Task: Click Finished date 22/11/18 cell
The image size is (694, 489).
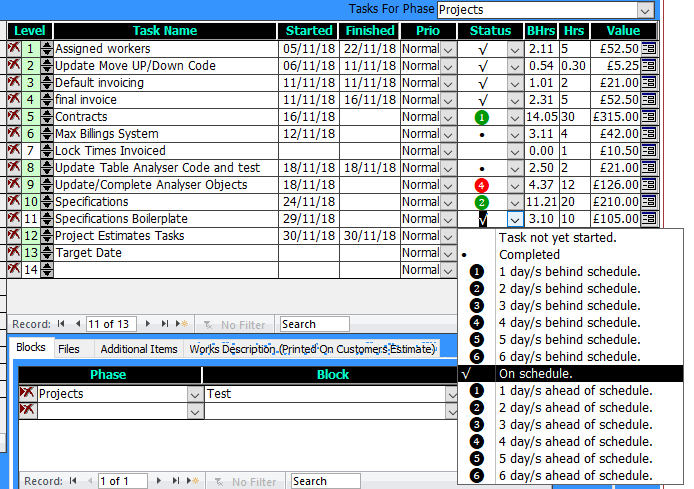Action: [370, 49]
